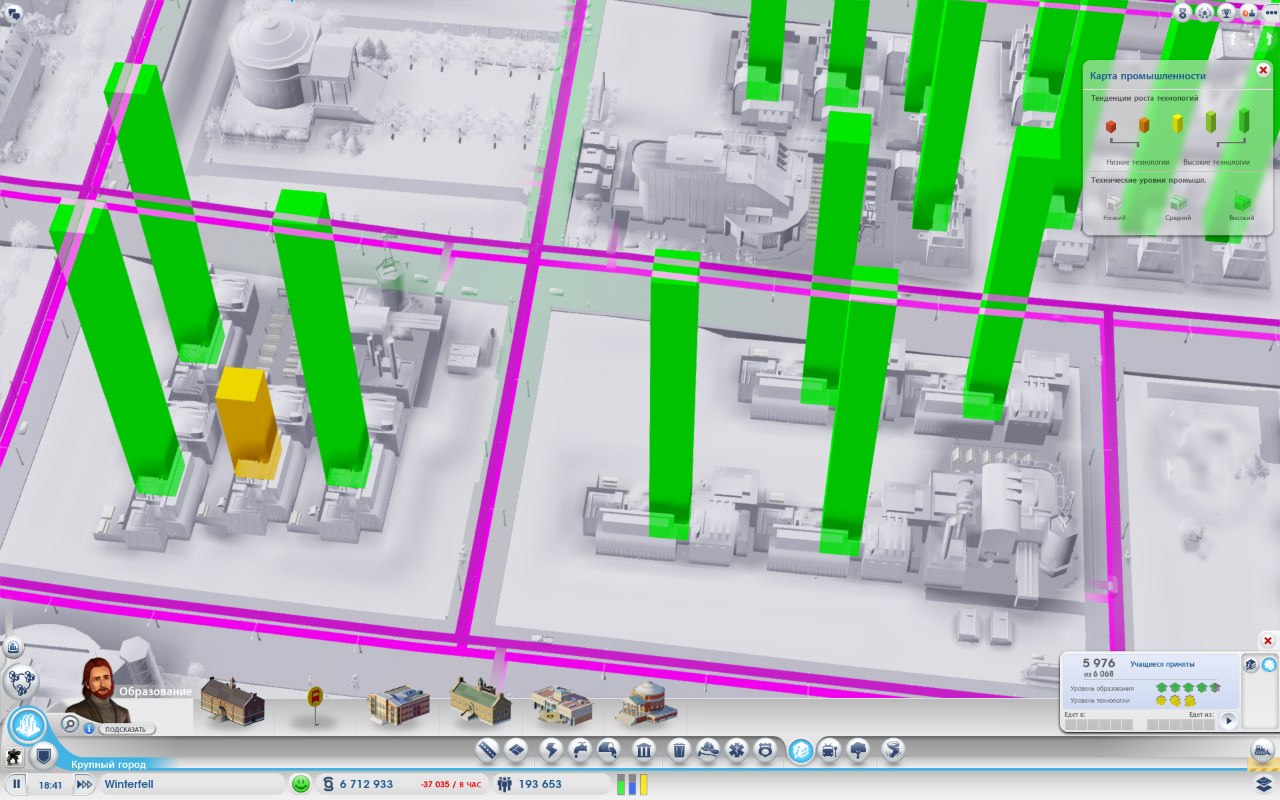Open the data layers stack icon
The height and width of the screenshot is (800, 1280).
click(1263, 783)
